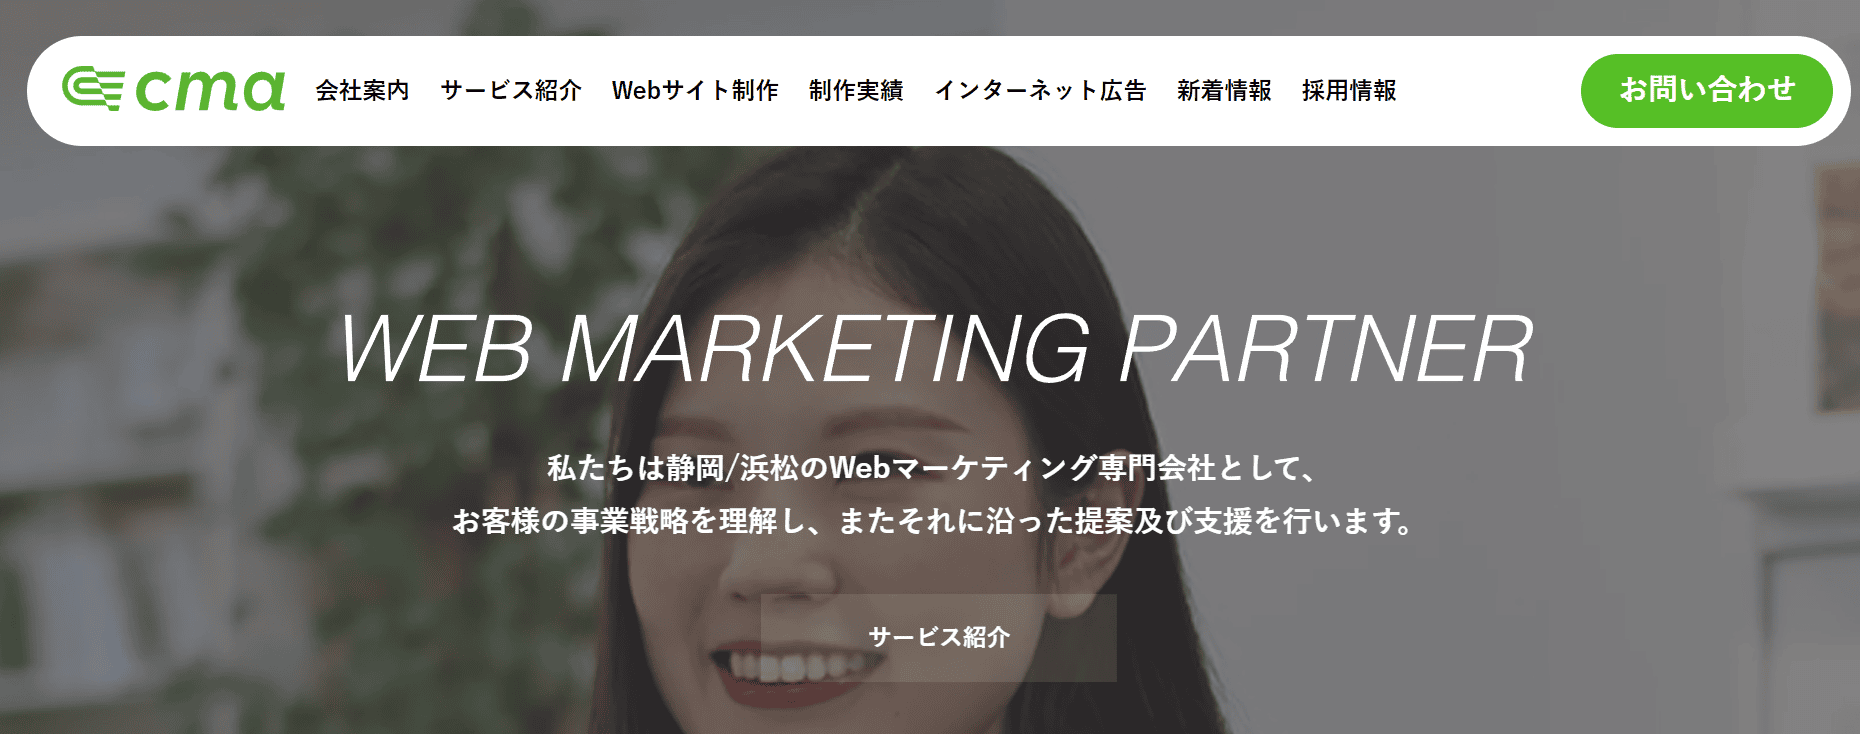
Task: Click the empty white header area right of 採用情報
Action: point(1488,90)
